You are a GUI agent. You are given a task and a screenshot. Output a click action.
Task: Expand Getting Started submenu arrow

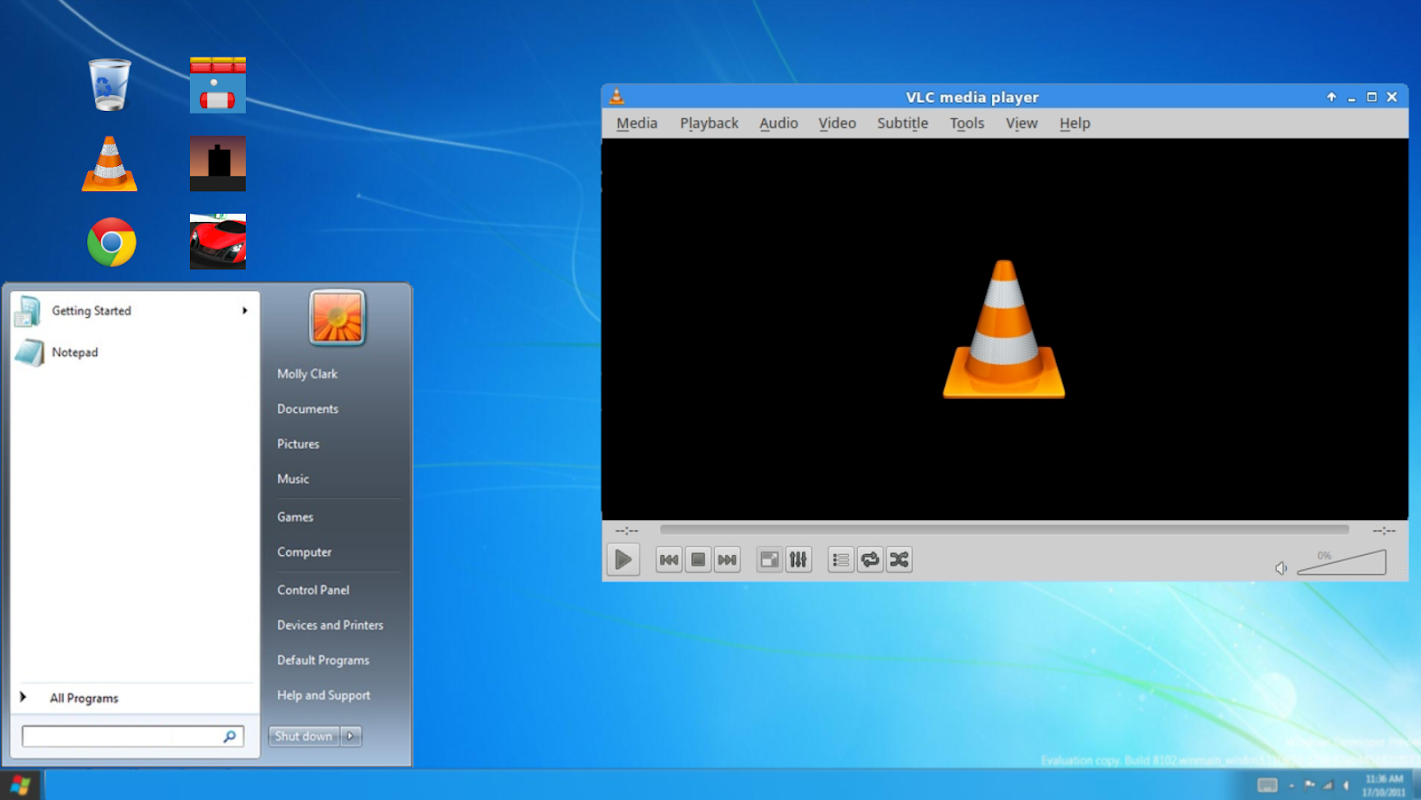tap(244, 311)
